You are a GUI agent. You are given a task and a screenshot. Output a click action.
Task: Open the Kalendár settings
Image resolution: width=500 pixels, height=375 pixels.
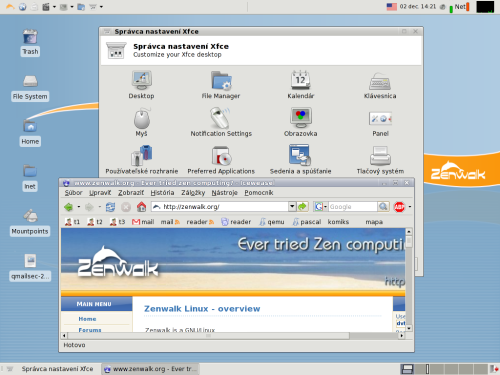point(301,85)
